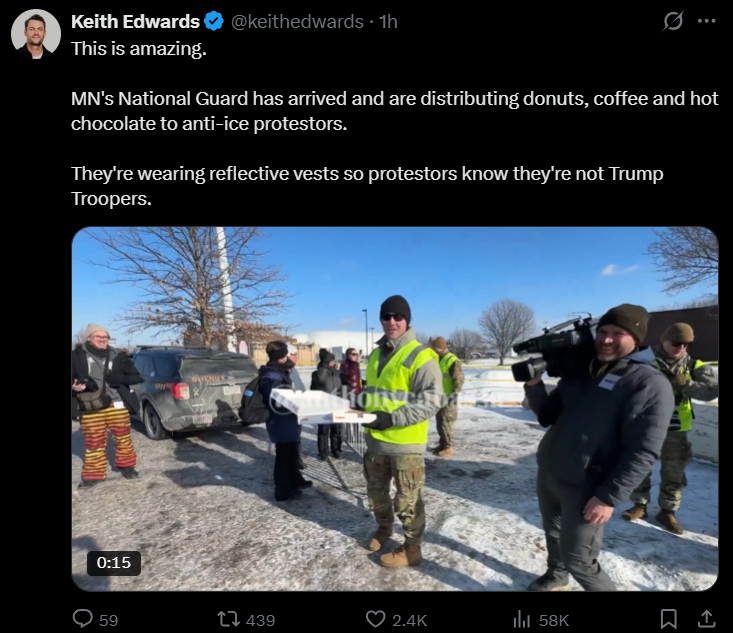Open Keith Edwards' profile avatar
This screenshot has width=733, height=633.
pos(36,34)
